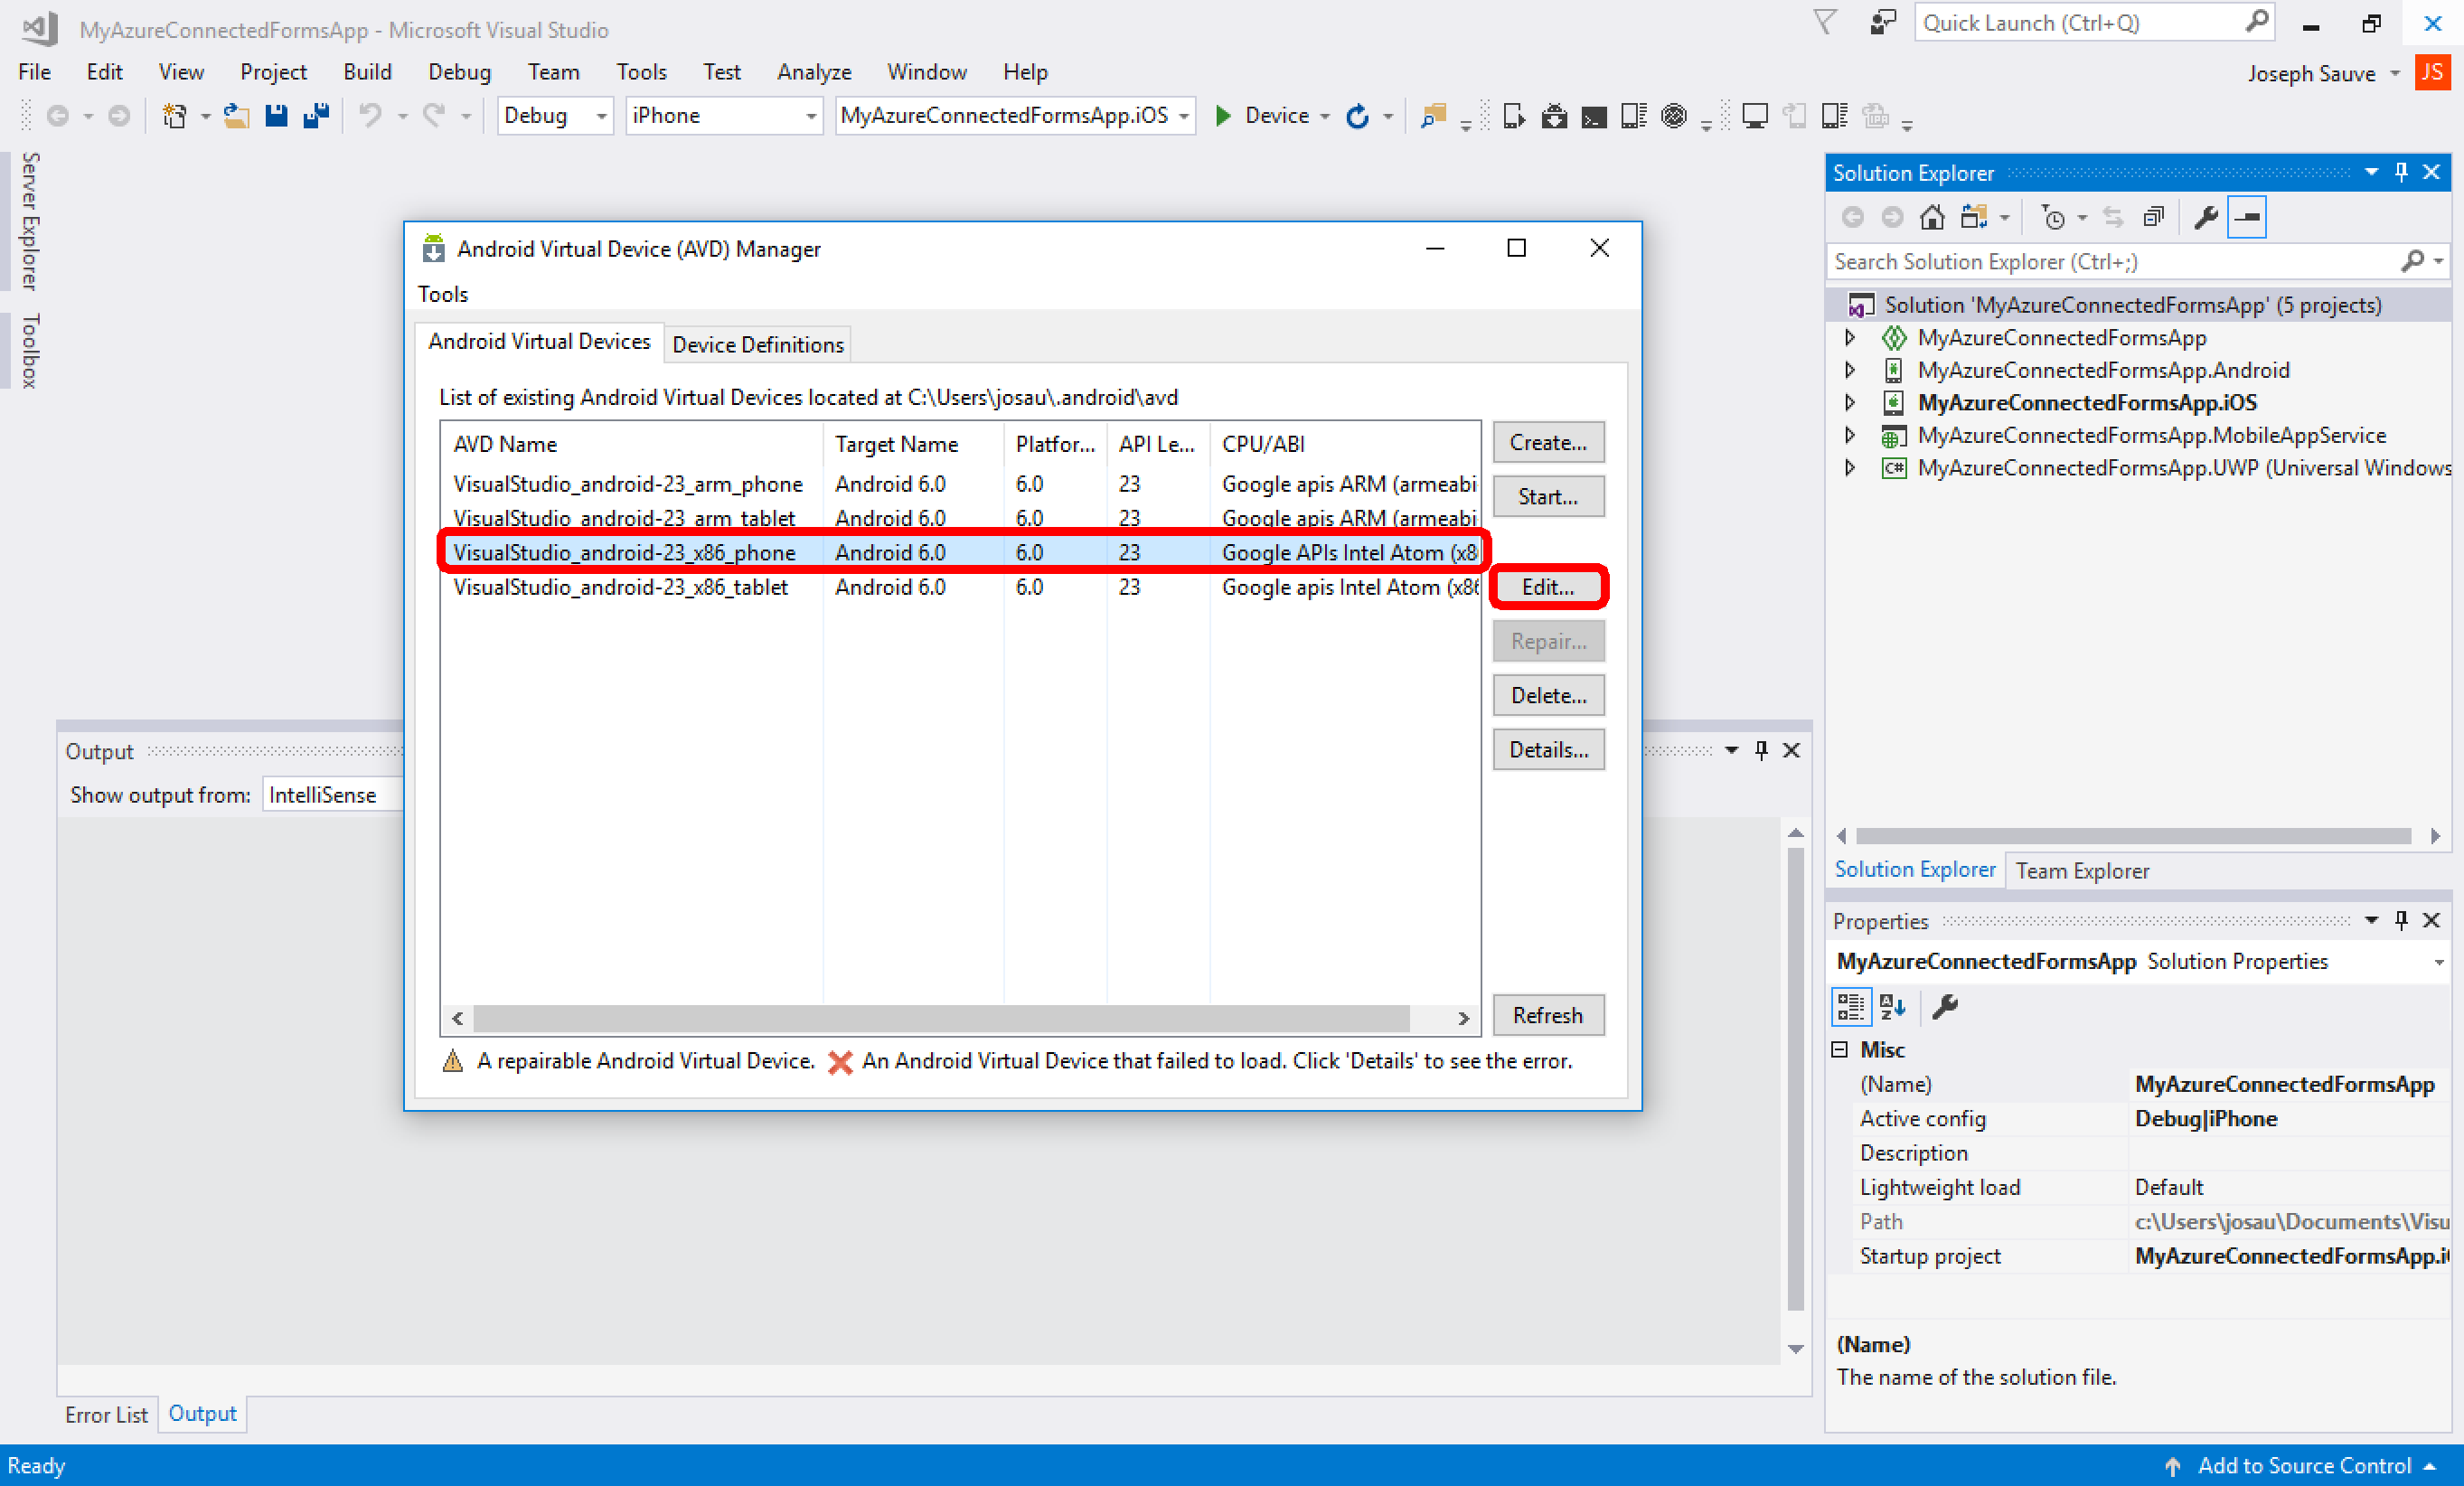The image size is (2464, 1486).
Task: Expand the MyAzureConnectedFormsApp.iOS project node
Action: point(1850,403)
